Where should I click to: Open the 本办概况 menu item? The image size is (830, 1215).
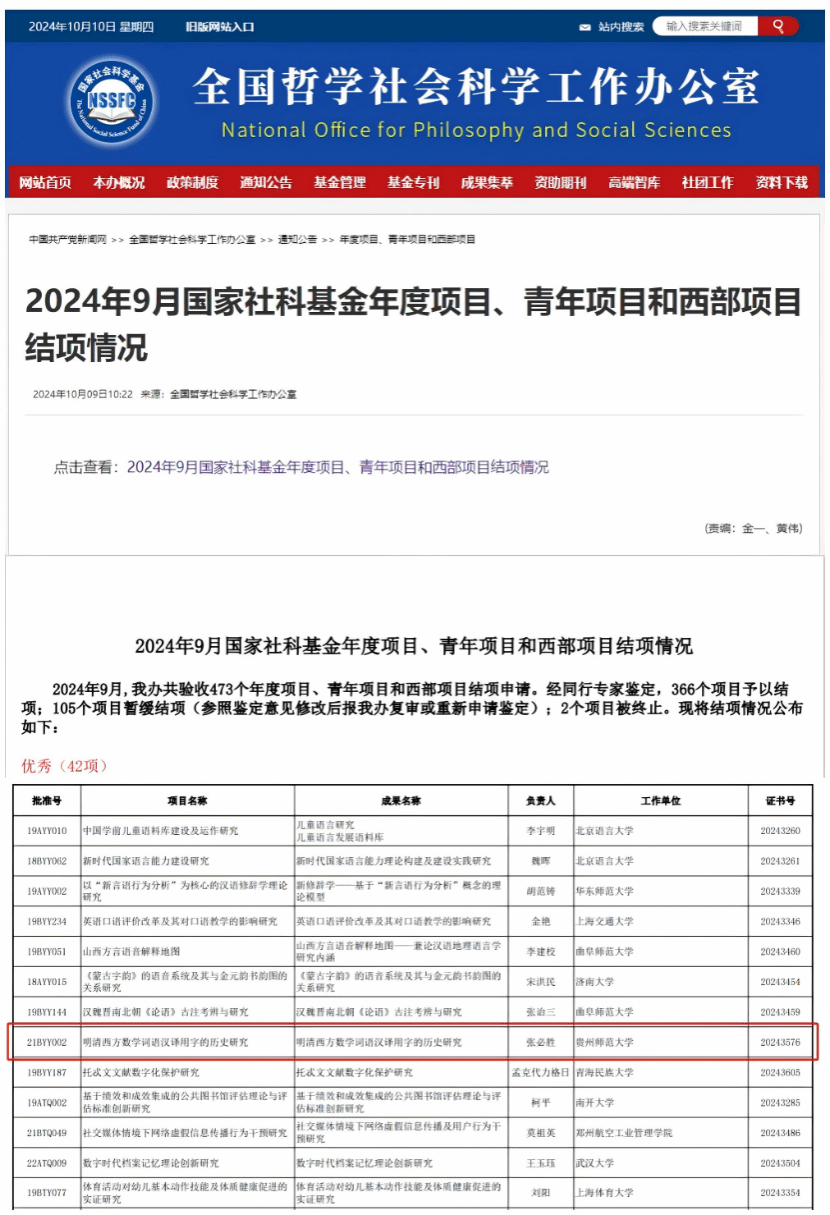[119, 182]
